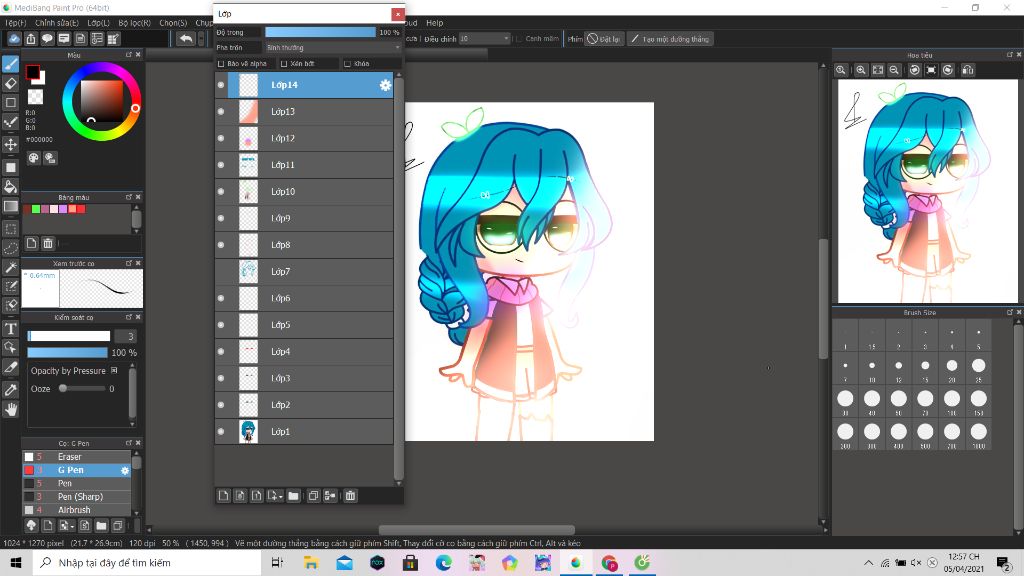The image size is (1024, 576).
Task: Select the Eraser brush in brush list
Action: pos(77,457)
